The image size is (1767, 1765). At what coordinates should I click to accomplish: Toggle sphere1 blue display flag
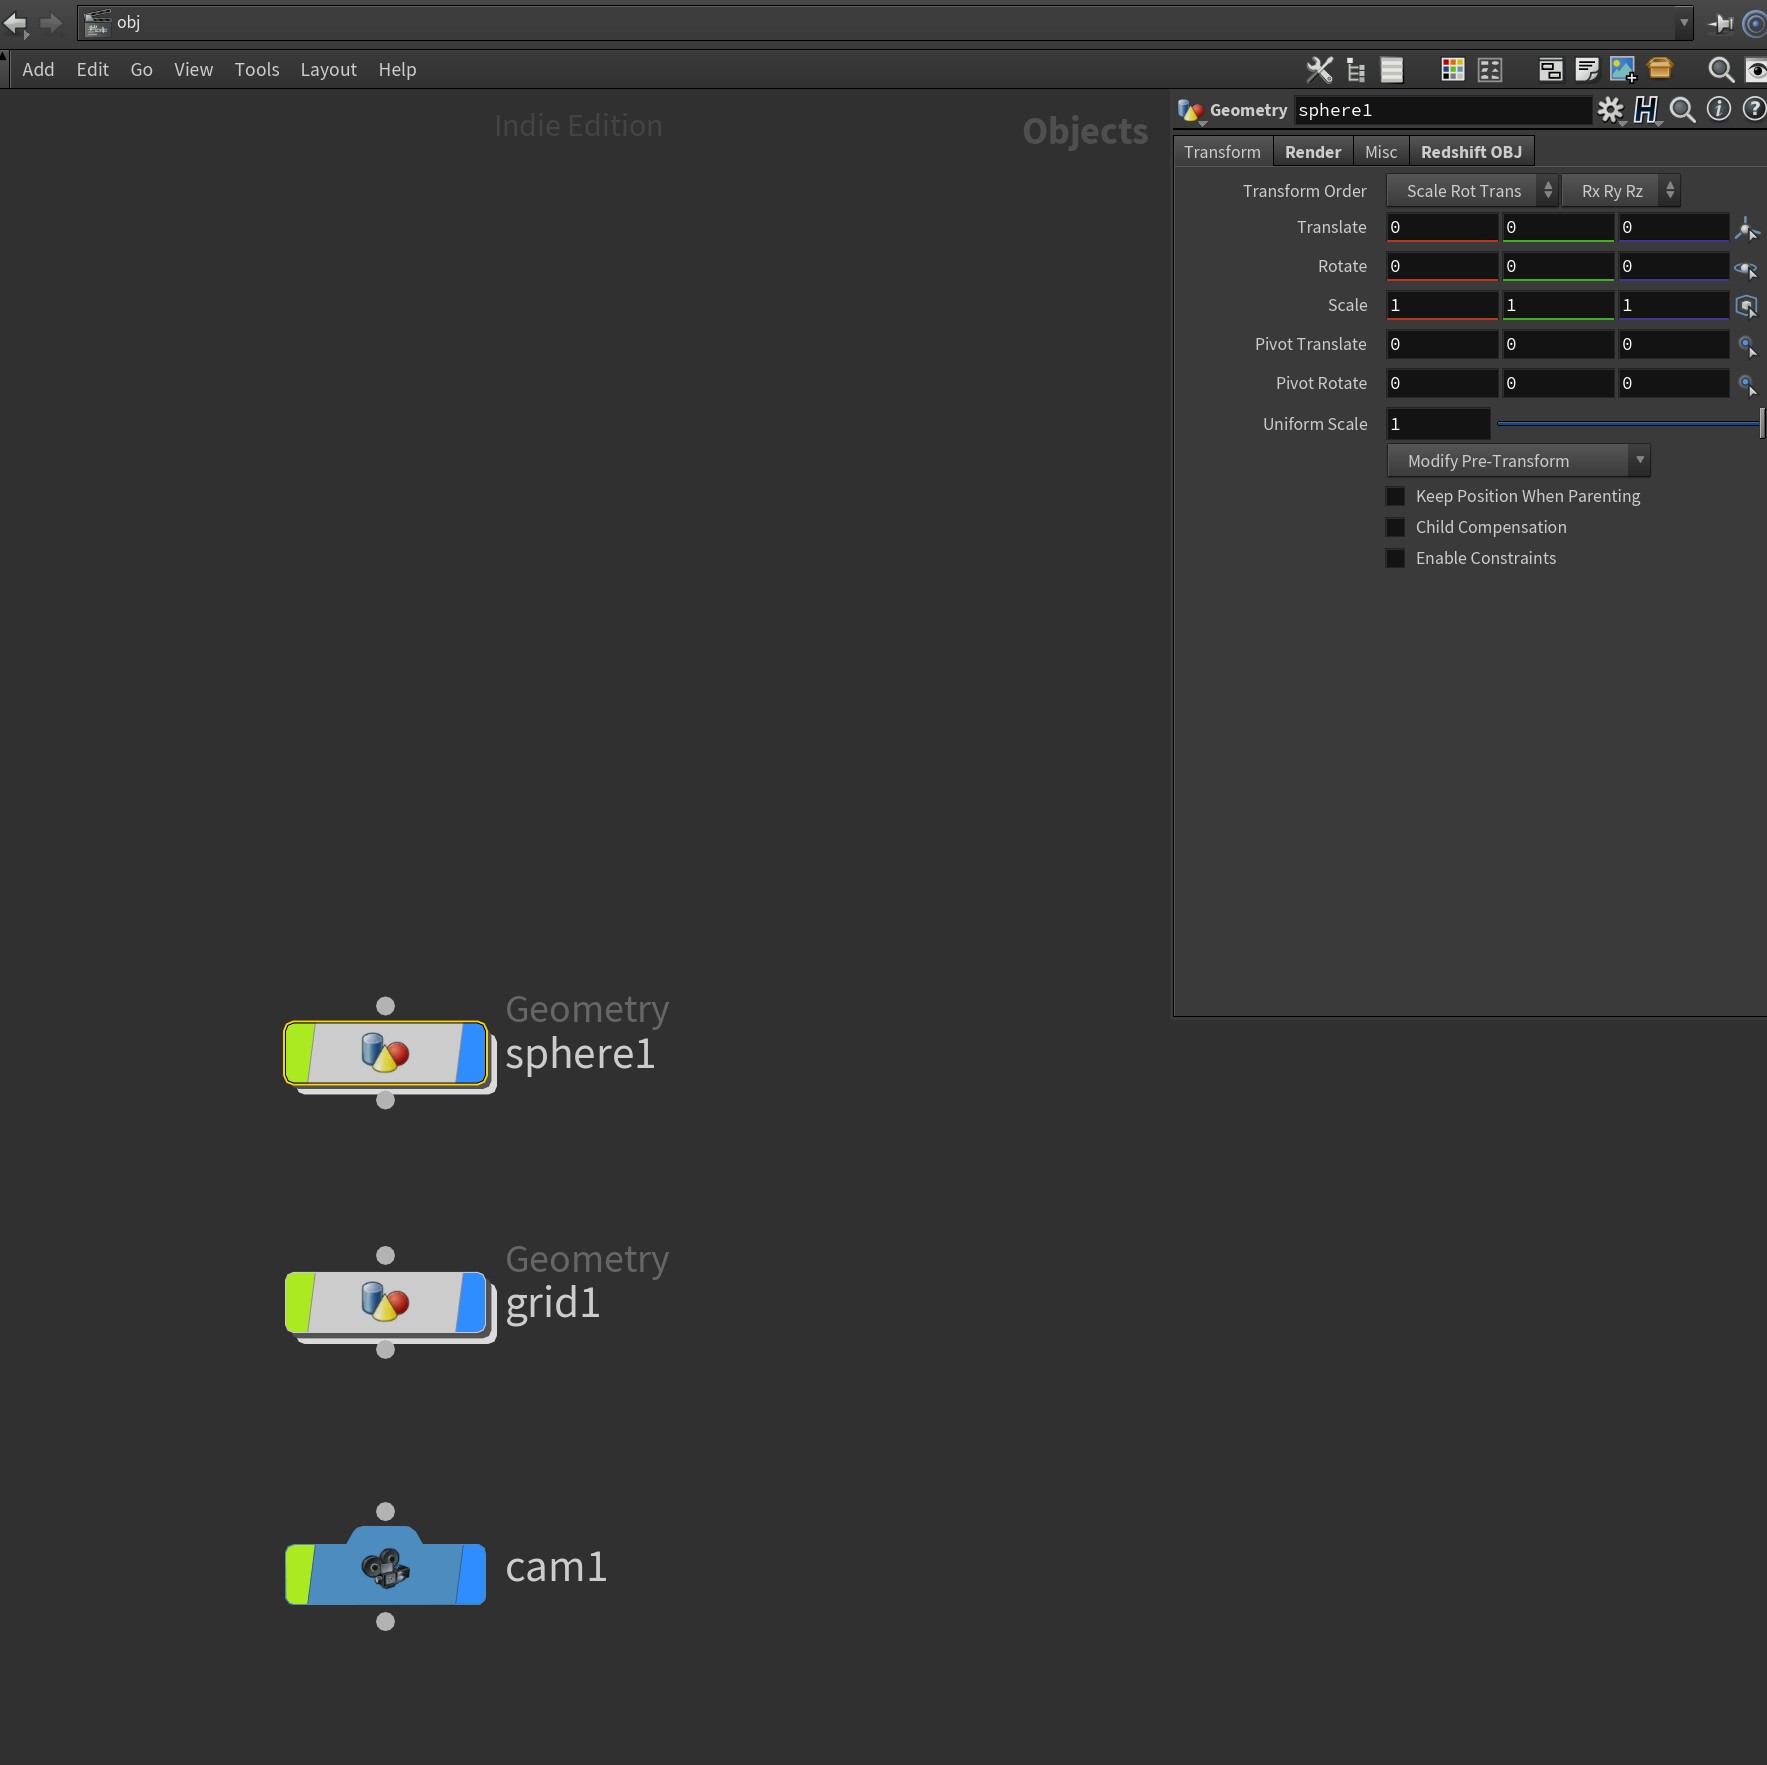[471, 1053]
